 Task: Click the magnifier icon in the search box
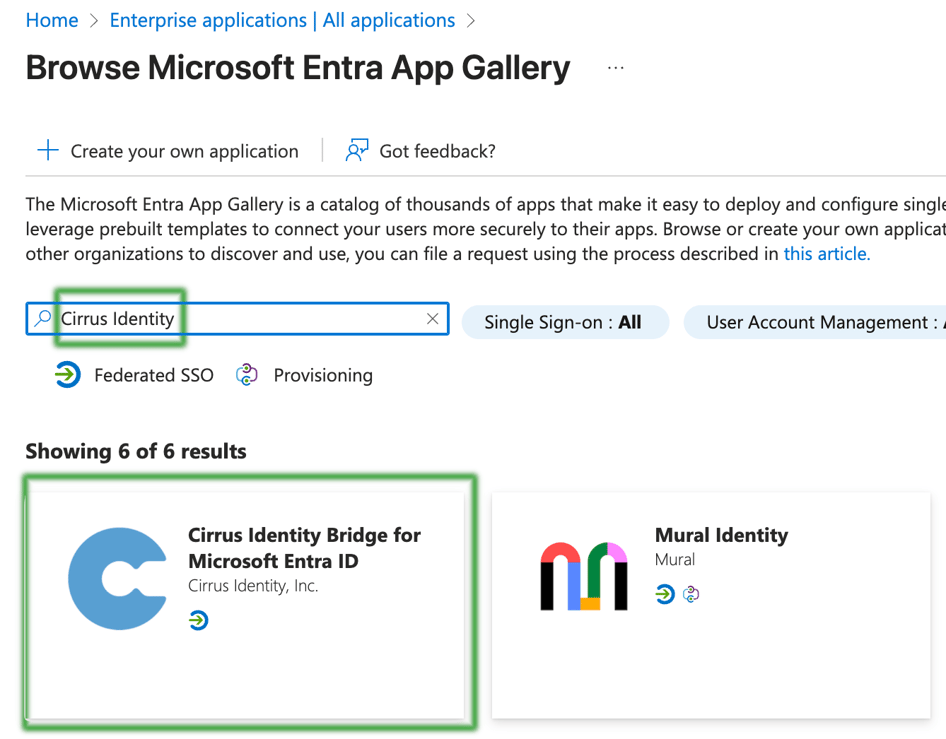pyautogui.click(x=43, y=319)
